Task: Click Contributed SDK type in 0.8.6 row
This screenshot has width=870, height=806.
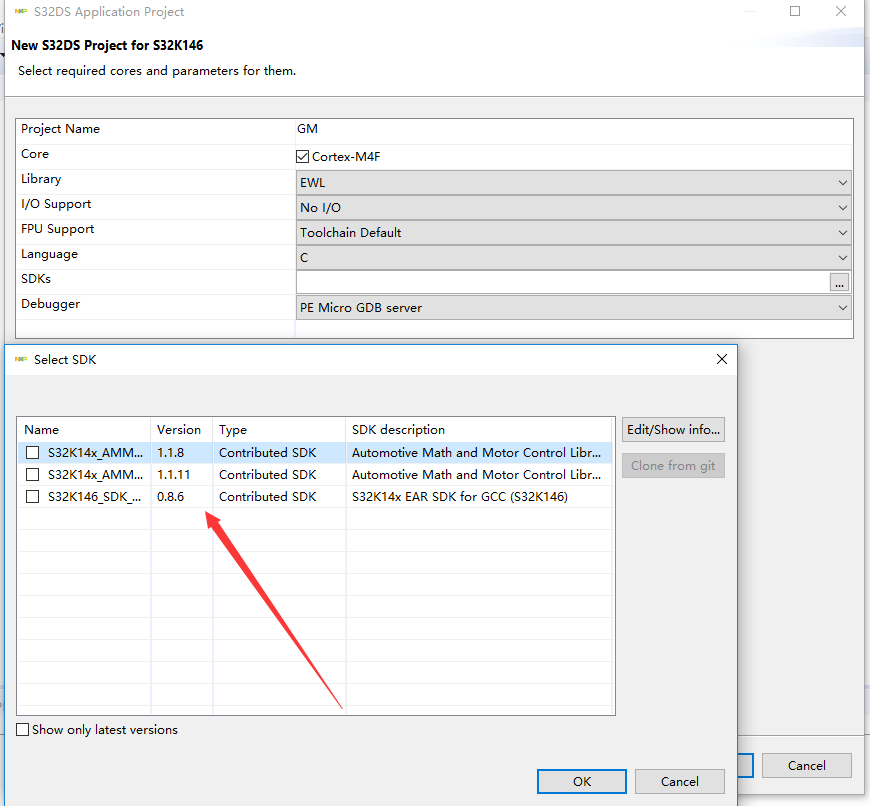Action: pos(267,496)
